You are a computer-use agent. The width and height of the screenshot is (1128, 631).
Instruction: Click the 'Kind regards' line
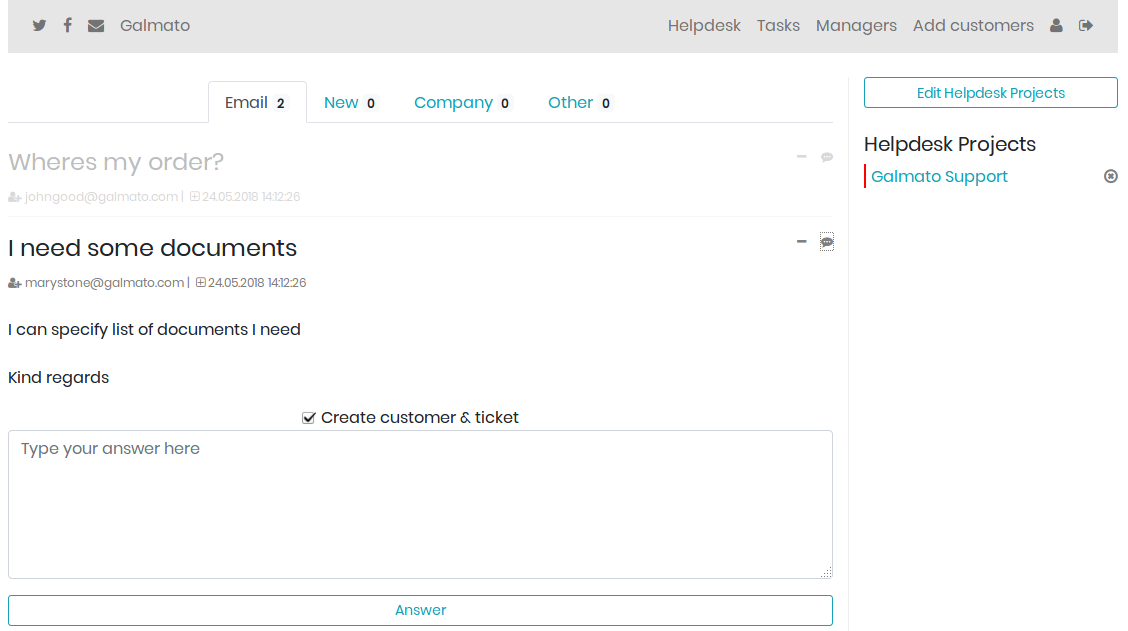click(58, 378)
